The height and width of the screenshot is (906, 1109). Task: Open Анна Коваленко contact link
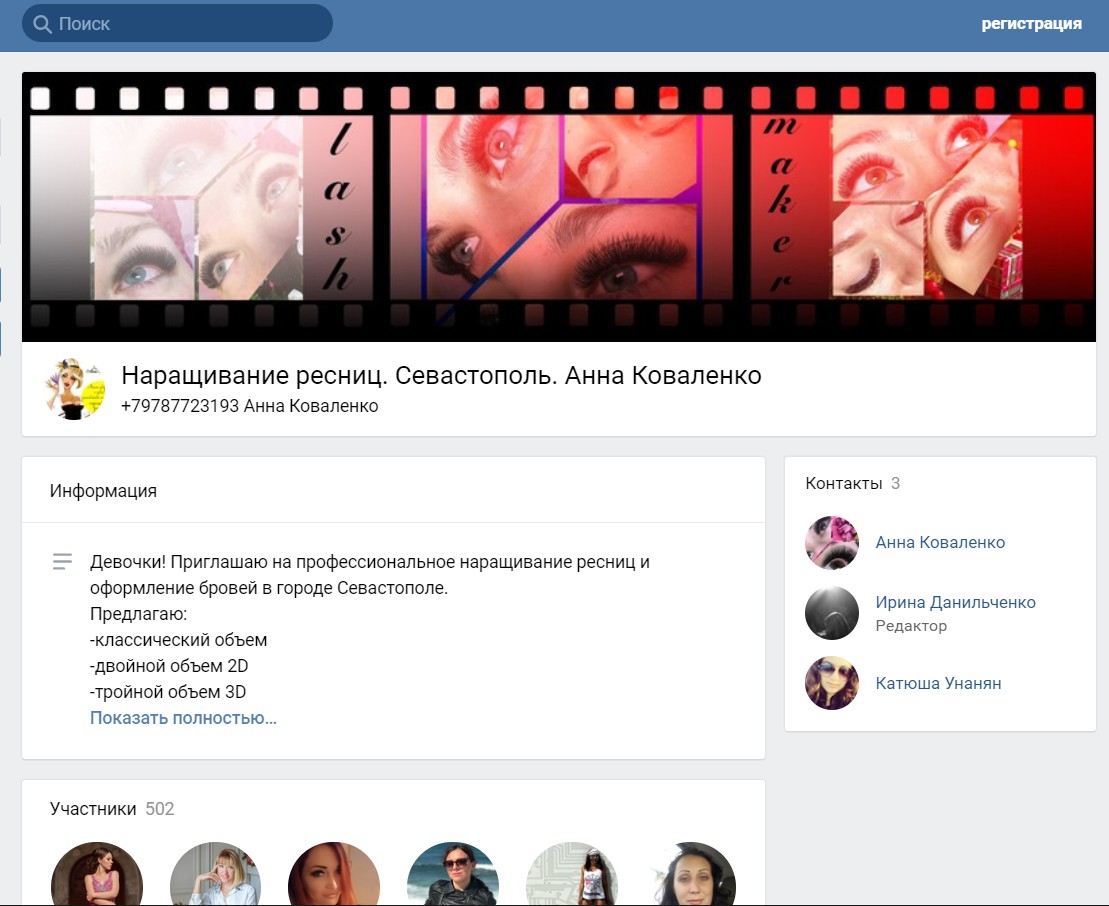[940, 542]
